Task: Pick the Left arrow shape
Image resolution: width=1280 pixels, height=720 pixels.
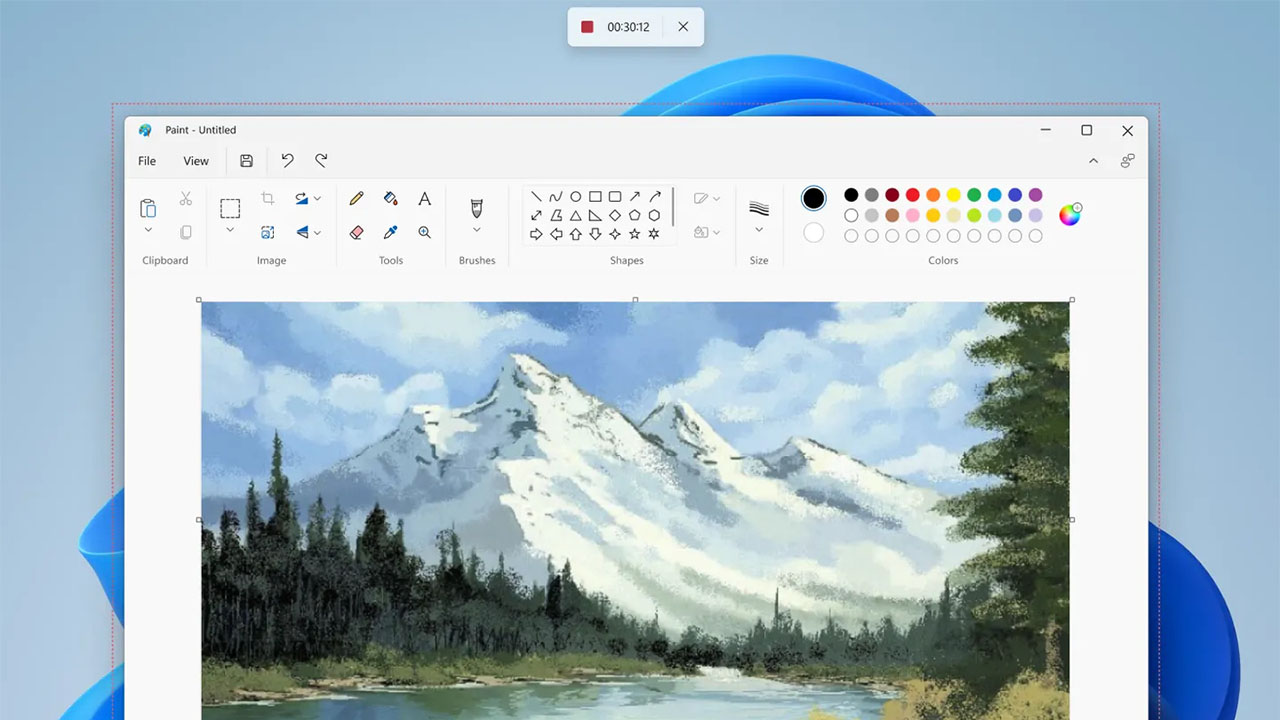Action: click(x=556, y=234)
